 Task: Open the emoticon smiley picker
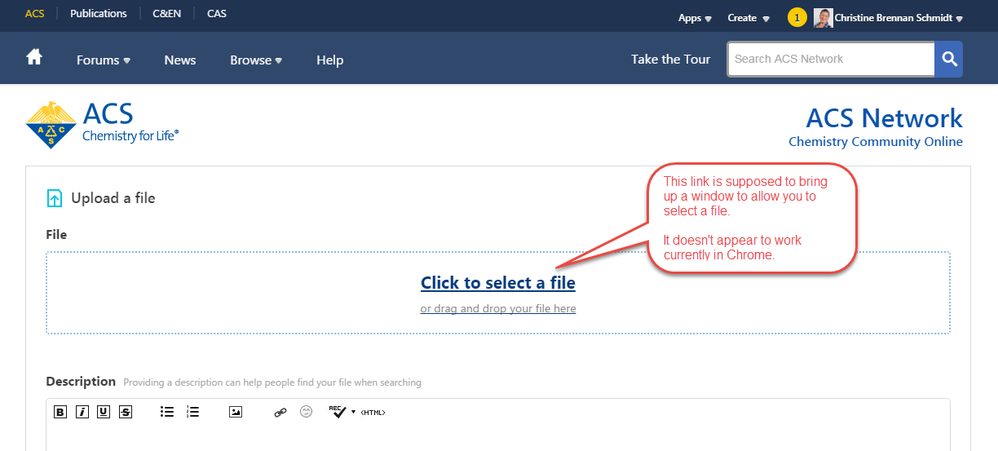[x=306, y=412]
